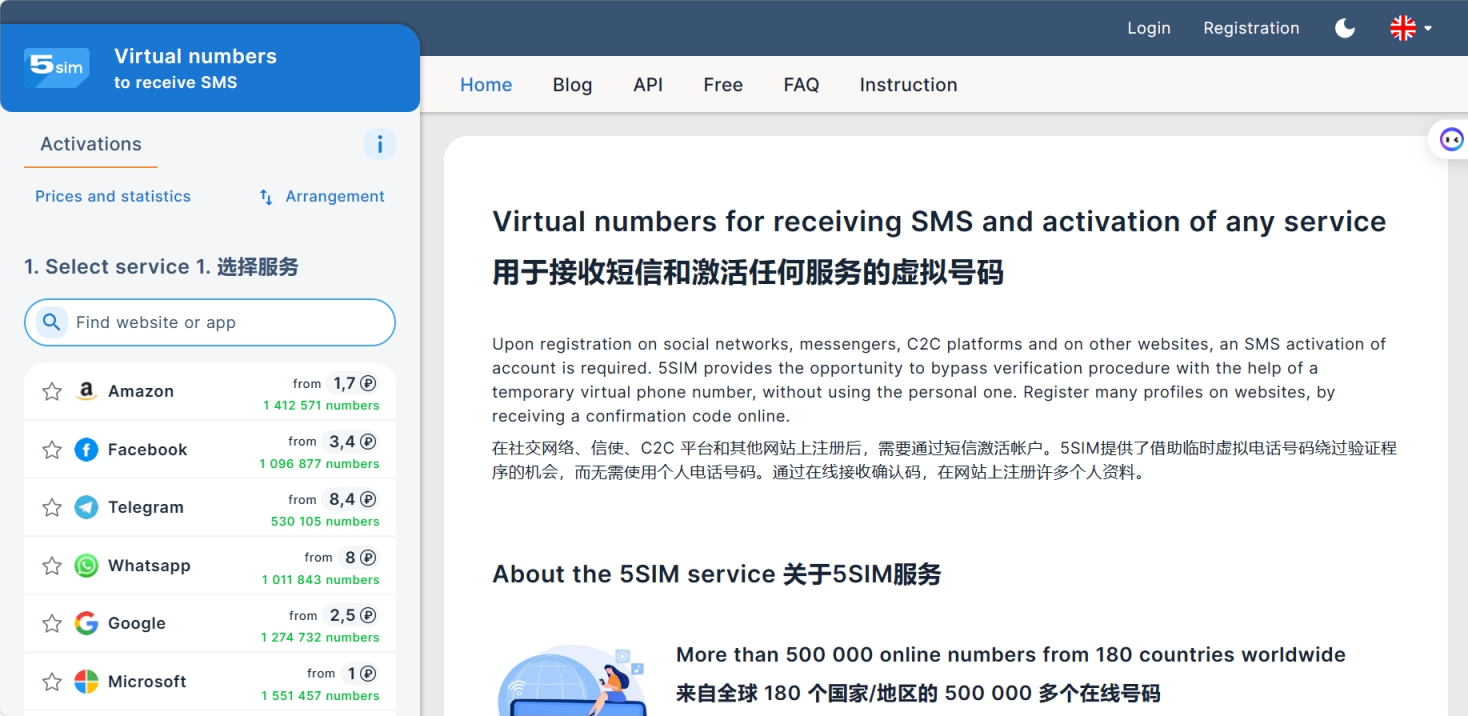This screenshot has width=1468, height=716.
Task: Favorite Amazon by clicking its star
Action: [51, 391]
